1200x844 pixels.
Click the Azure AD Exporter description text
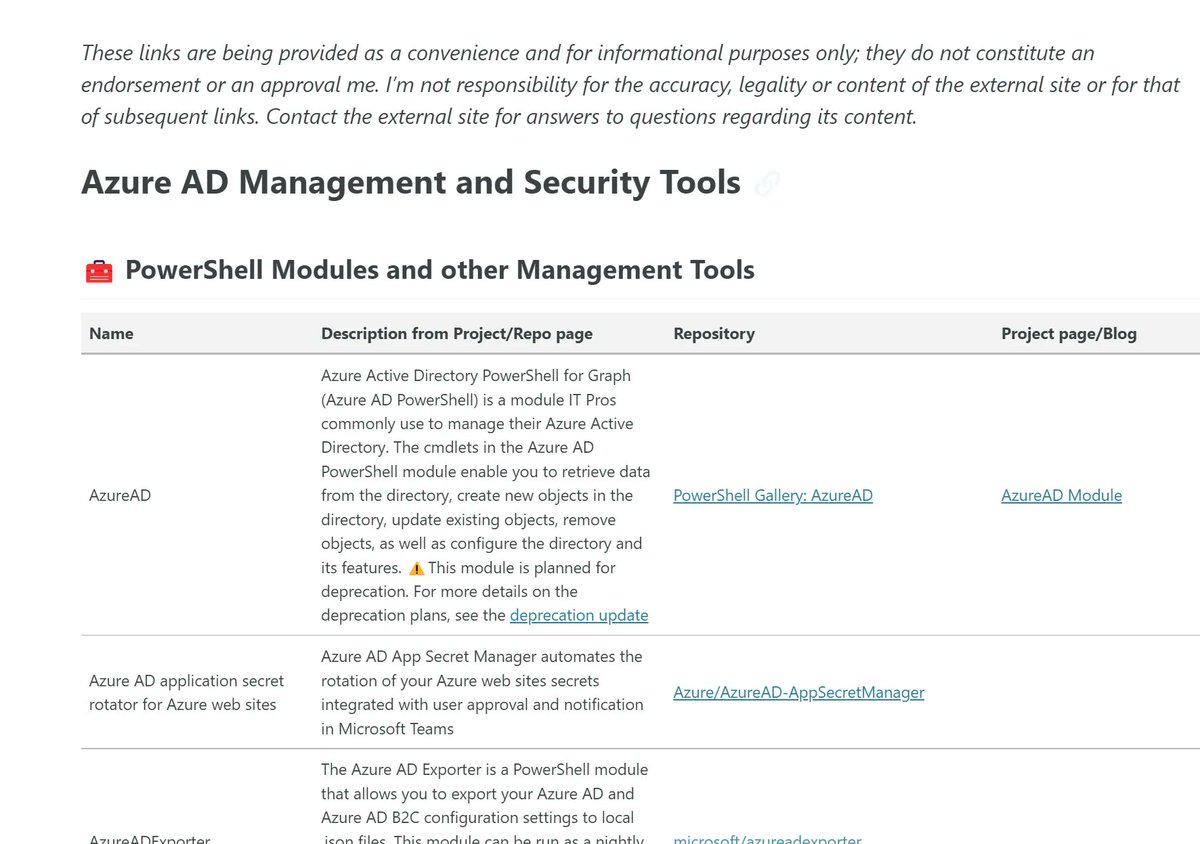[x=485, y=805]
